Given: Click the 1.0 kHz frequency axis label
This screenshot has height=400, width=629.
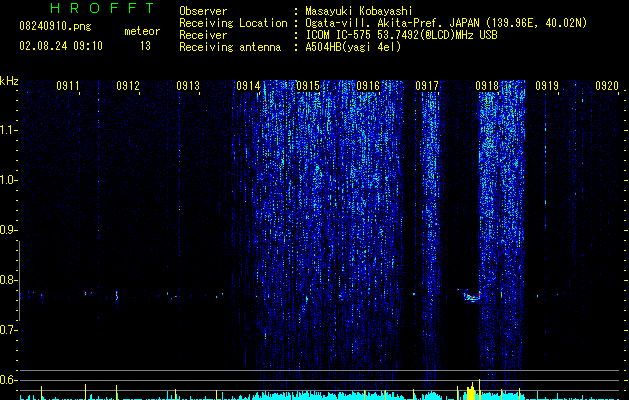Looking at the screenshot, I should (8, 180).
